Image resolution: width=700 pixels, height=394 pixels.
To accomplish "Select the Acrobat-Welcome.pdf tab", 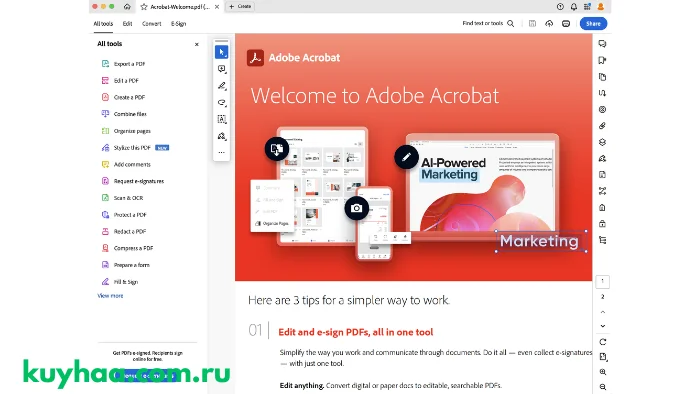I will pos(180,7).
